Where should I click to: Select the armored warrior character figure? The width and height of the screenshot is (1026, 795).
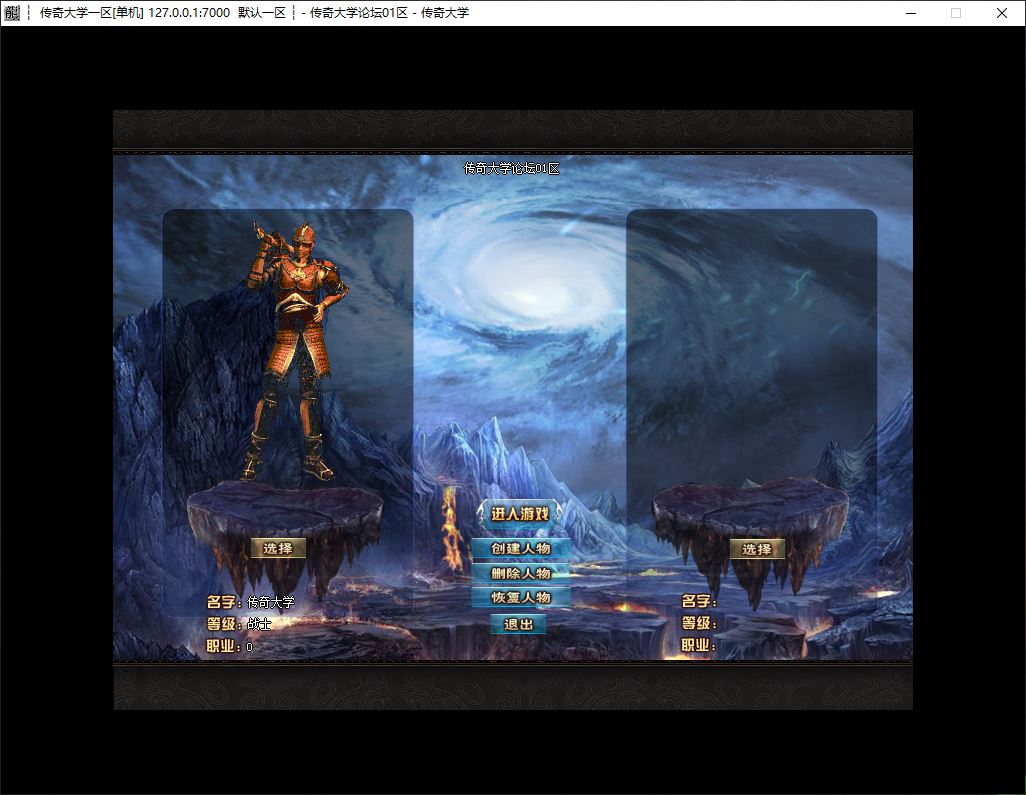pyautogui.click(x=296, y=353)
